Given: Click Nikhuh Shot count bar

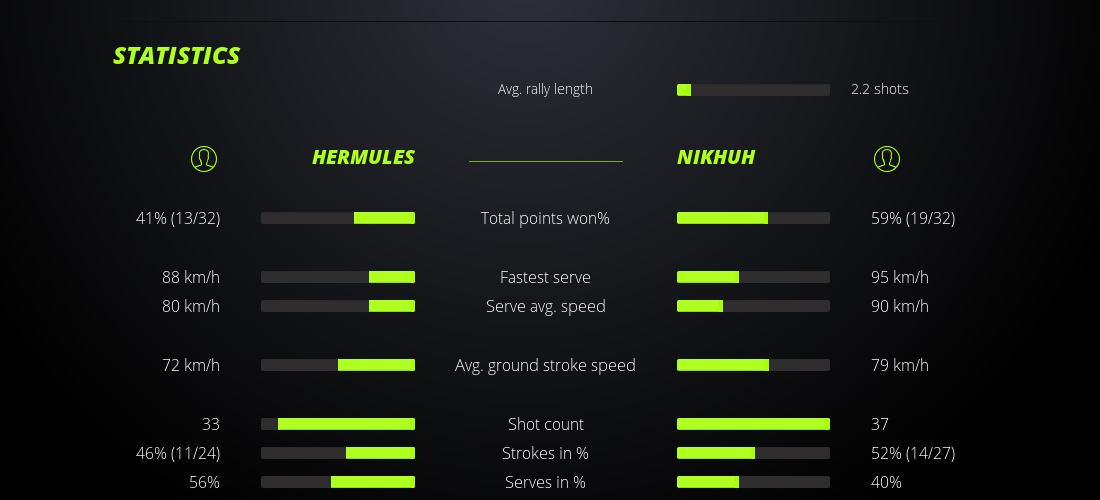Looking at the screenshot, I should click(753, 424).
